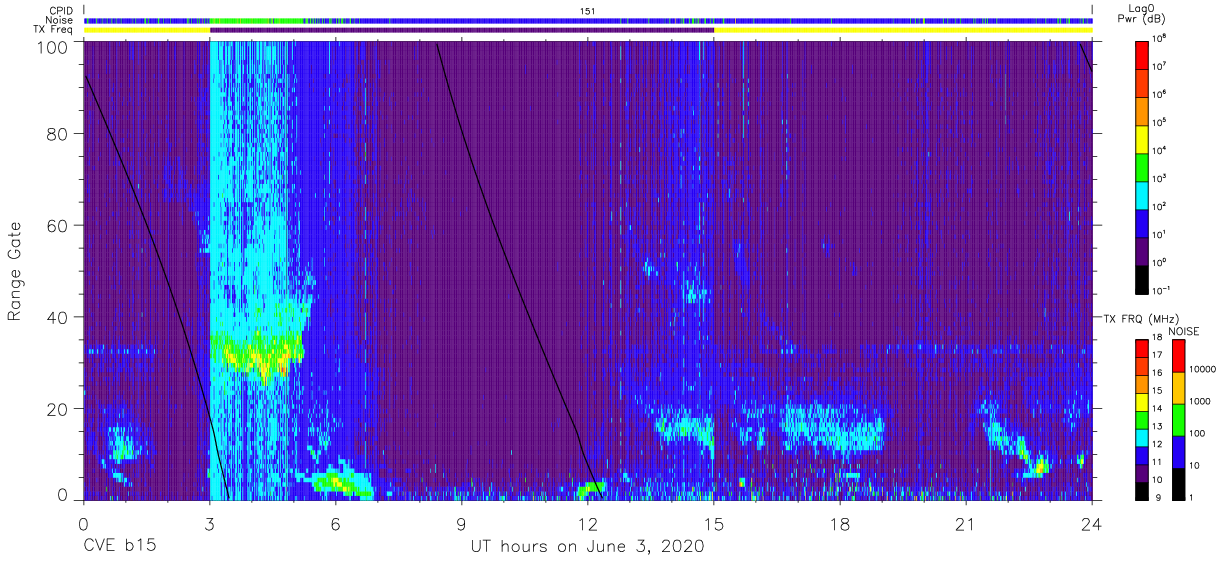This screenshot has height=567, width=1228.
Task: Click the Noise strip label at top left
Action: (60, 20)
